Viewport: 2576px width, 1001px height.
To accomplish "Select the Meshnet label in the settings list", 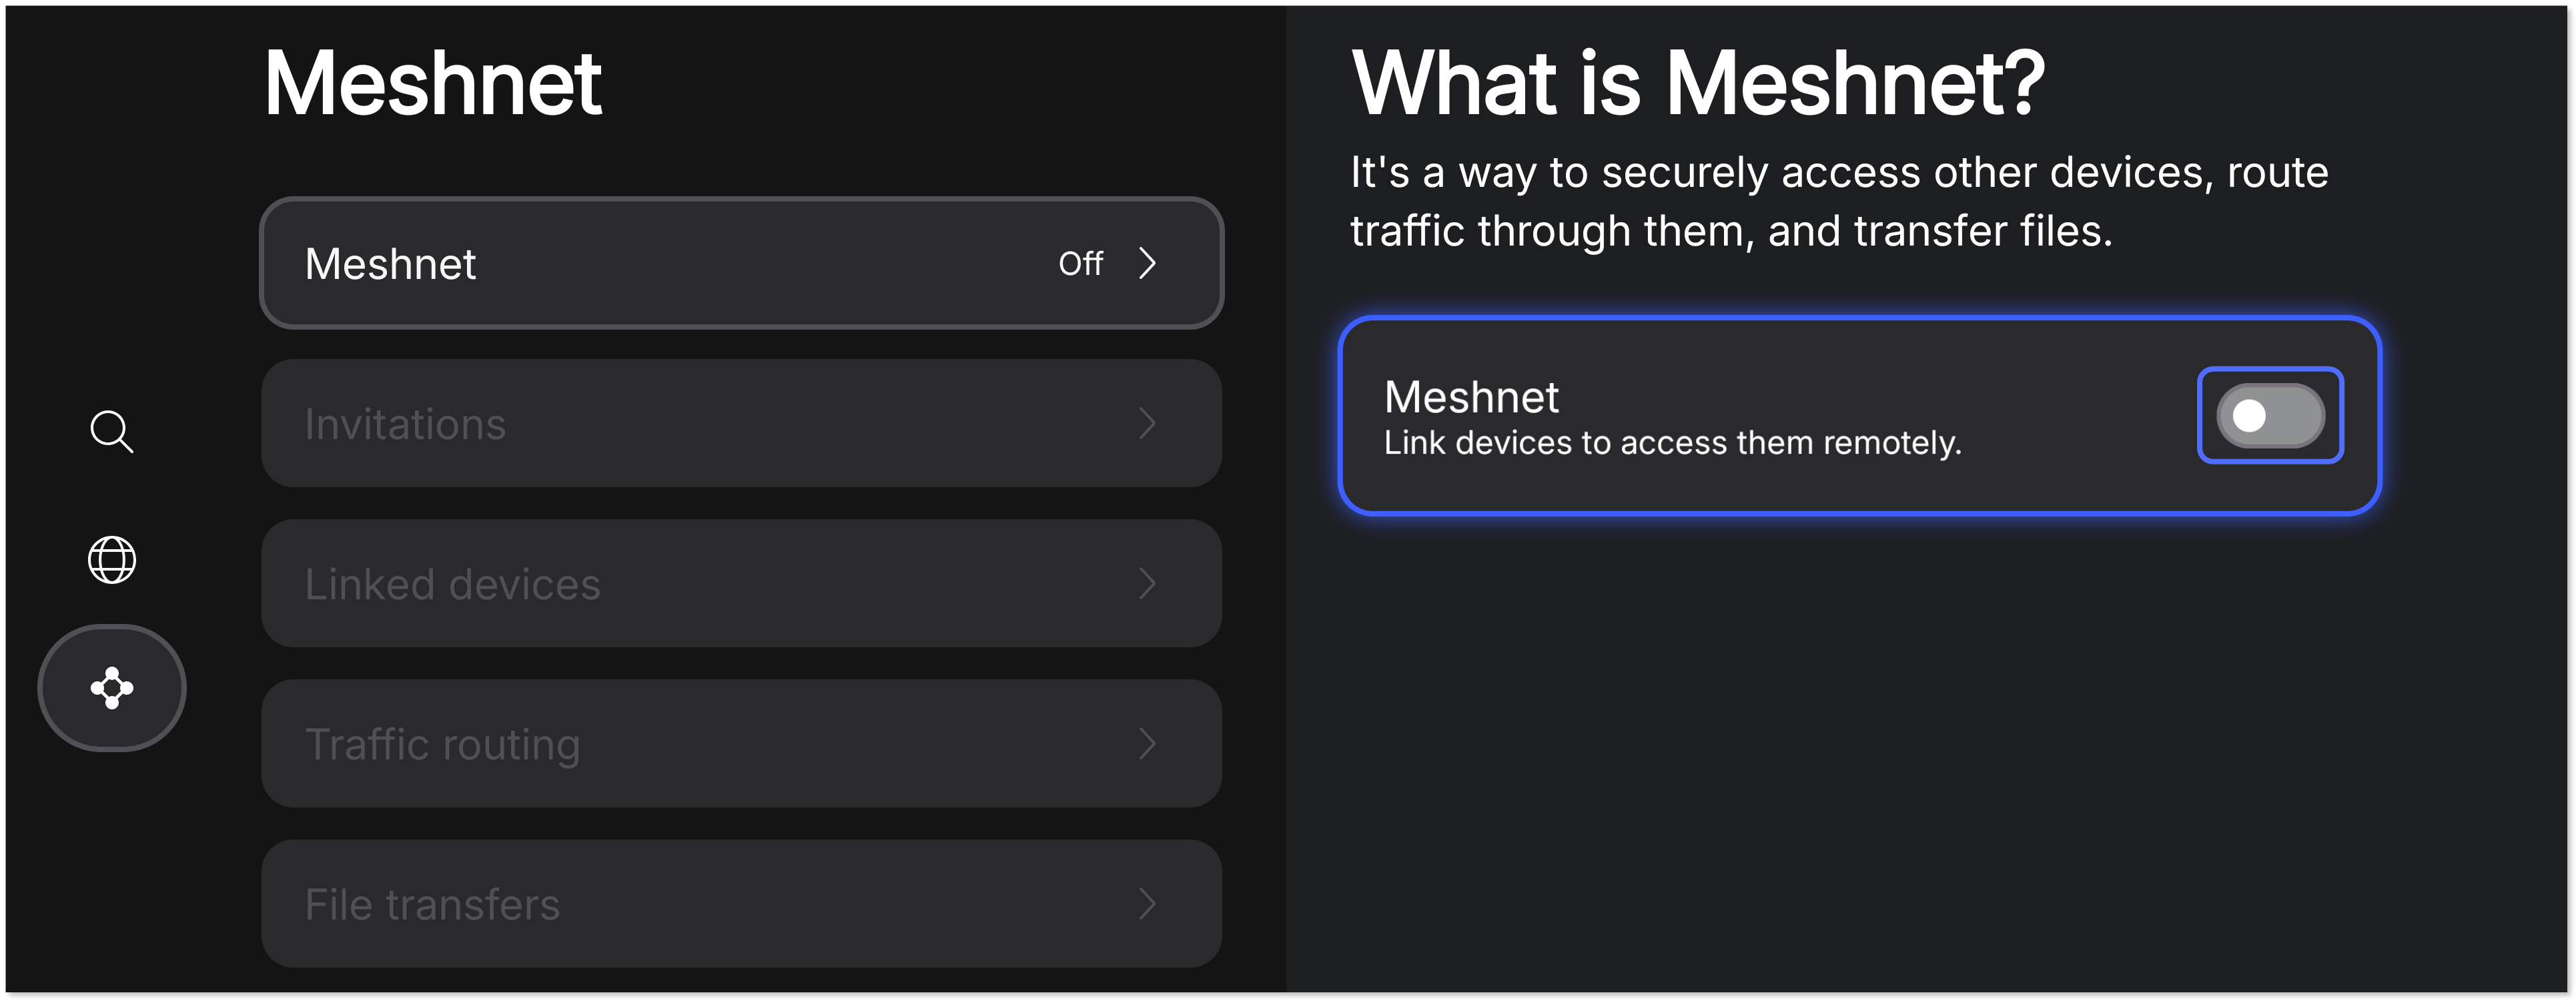I will [390, 264].
